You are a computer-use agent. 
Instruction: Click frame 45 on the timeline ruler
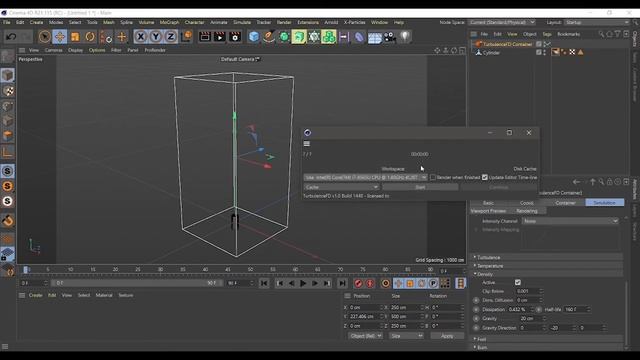coord(228,269)
